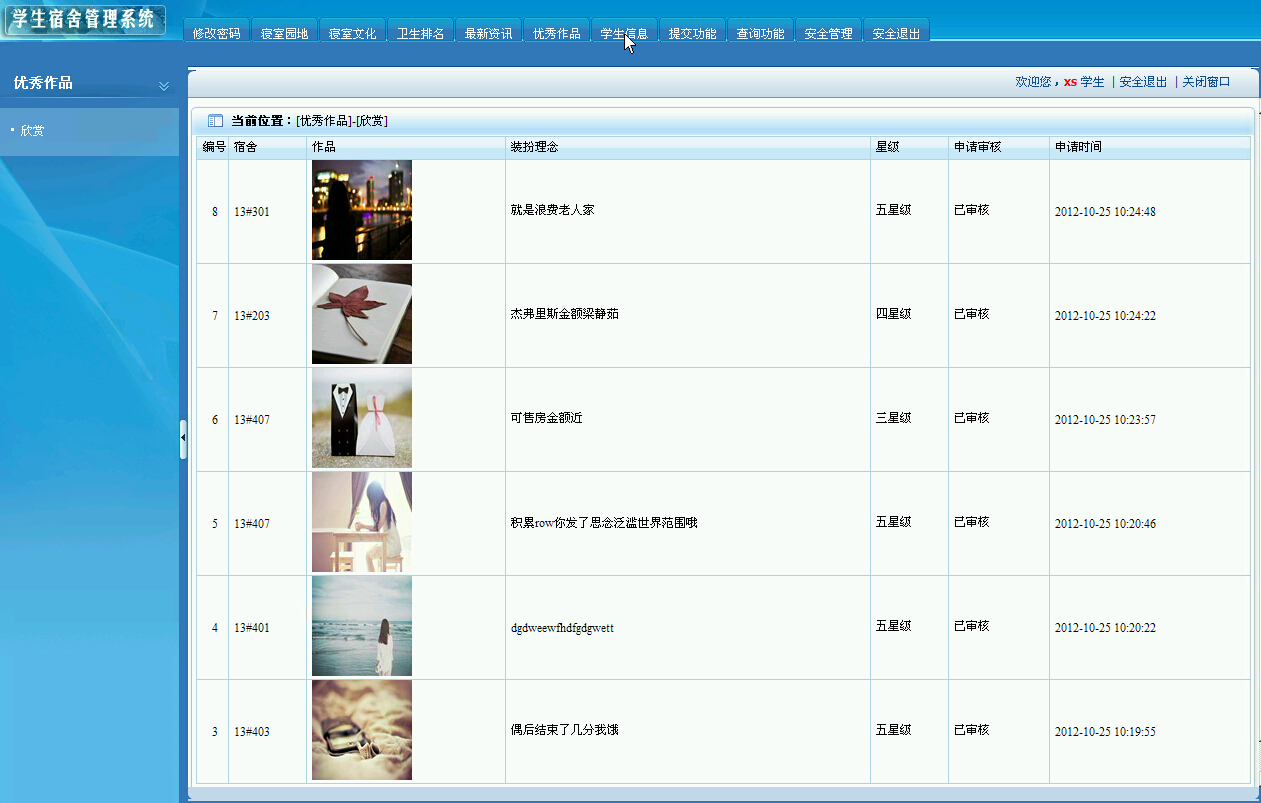Select the text 偶后结束了几分我饿
The height and width of the screenshot is (803, 1261).
point(564,730)
